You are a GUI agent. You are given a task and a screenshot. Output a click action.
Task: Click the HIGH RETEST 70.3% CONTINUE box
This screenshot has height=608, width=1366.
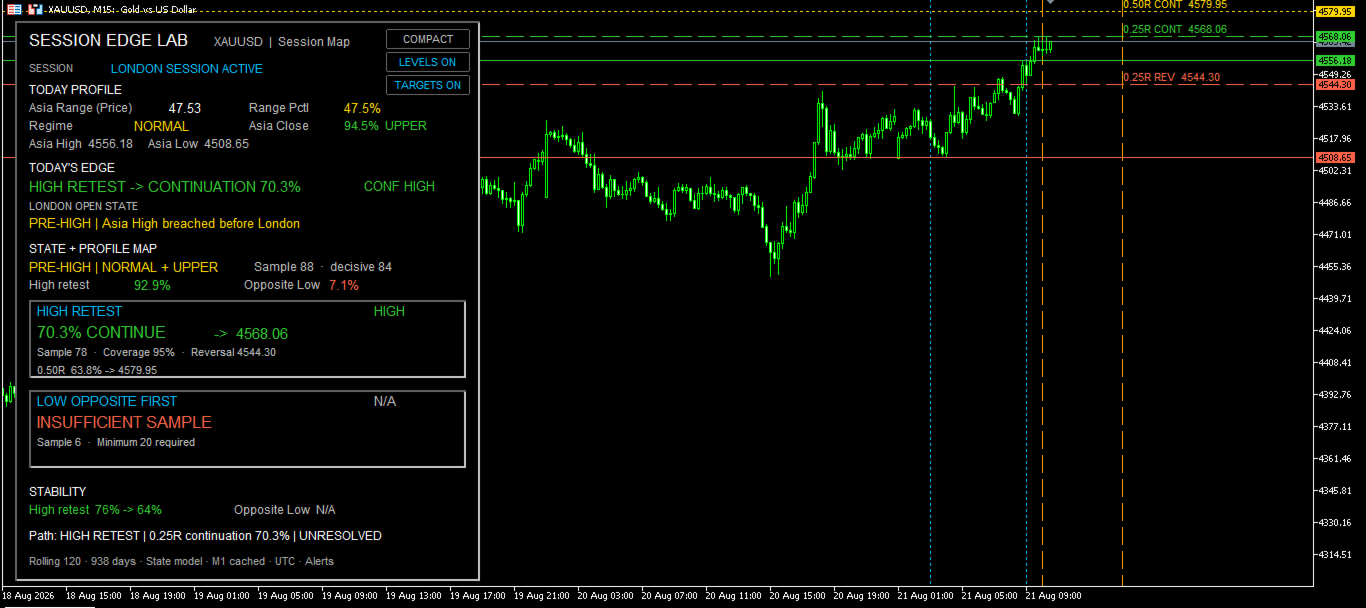click(248, 339)
